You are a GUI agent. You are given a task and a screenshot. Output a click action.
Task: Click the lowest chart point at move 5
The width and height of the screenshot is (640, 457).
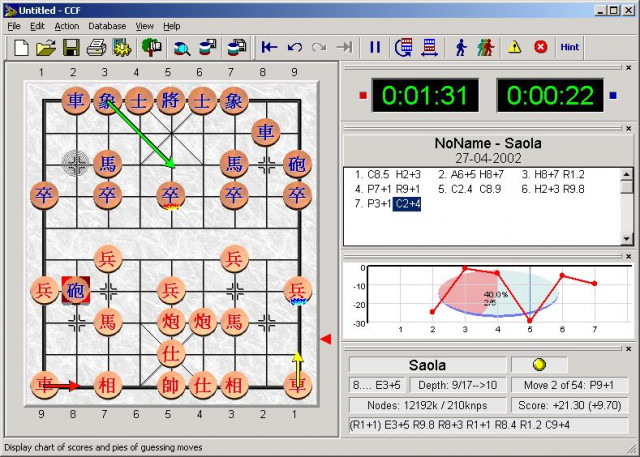[530, 321]
